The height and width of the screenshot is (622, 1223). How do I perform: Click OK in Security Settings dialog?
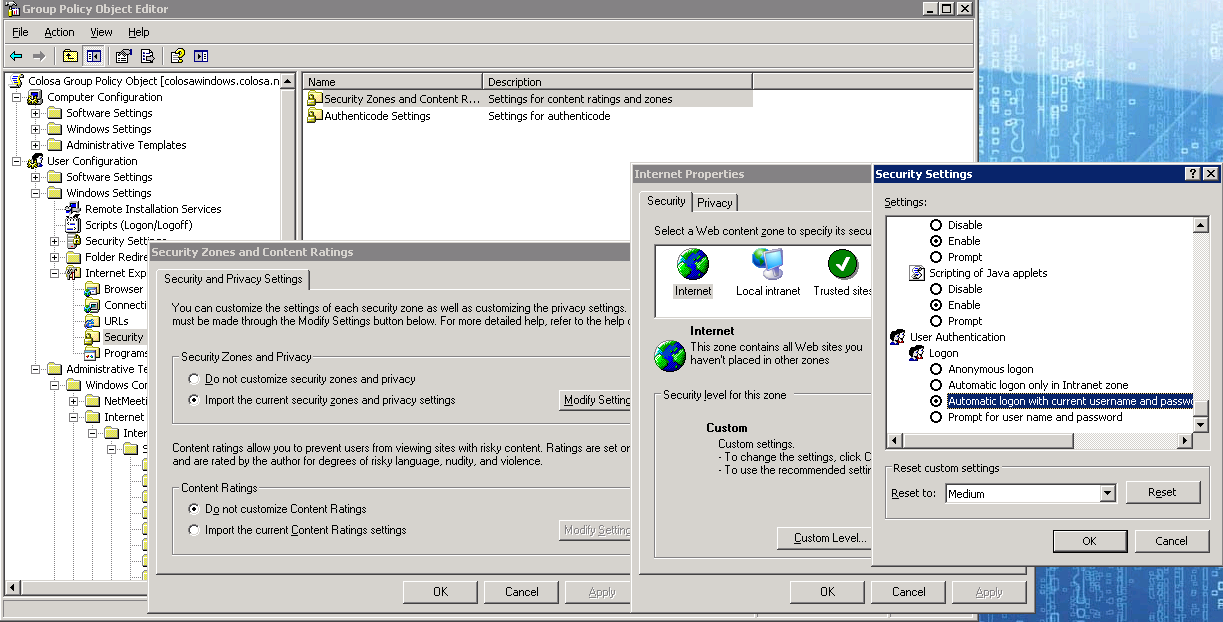(1089, 541)
